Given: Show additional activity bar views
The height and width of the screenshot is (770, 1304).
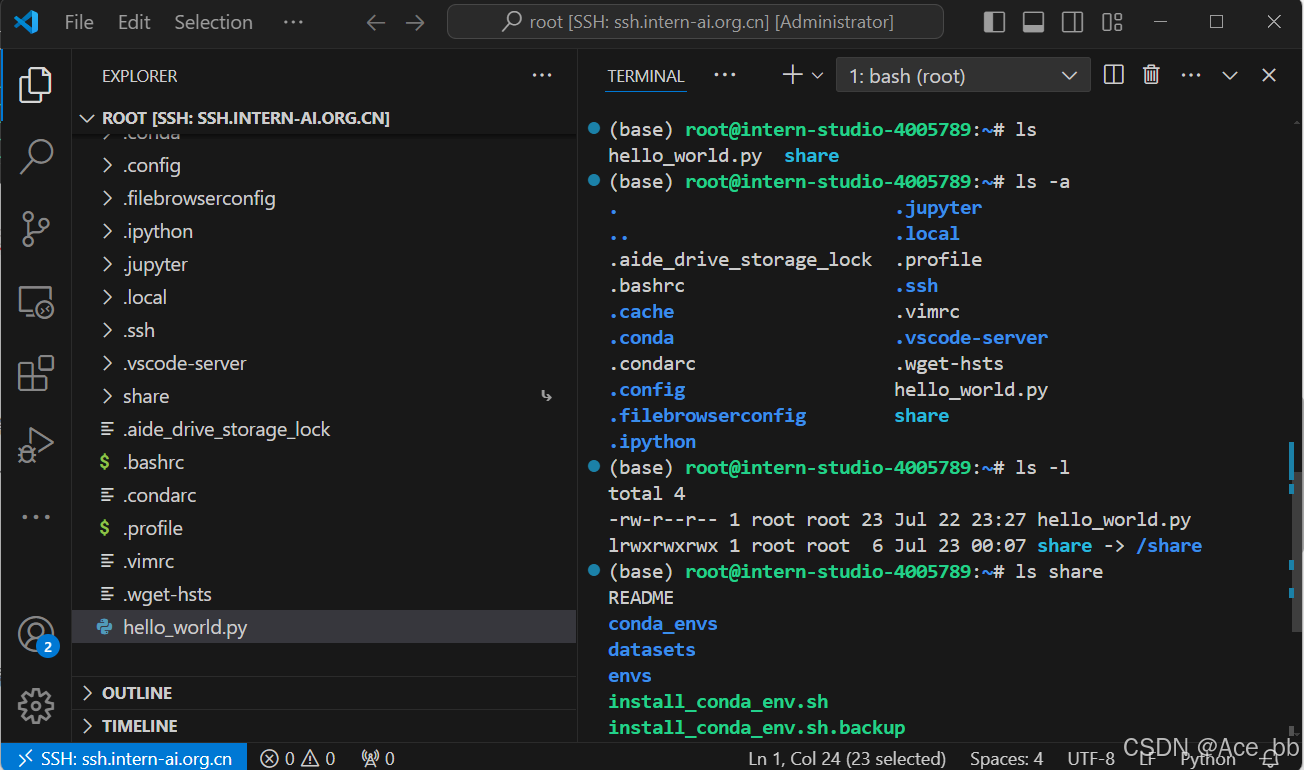Looking at the screenshot, I should coord(35,517).
